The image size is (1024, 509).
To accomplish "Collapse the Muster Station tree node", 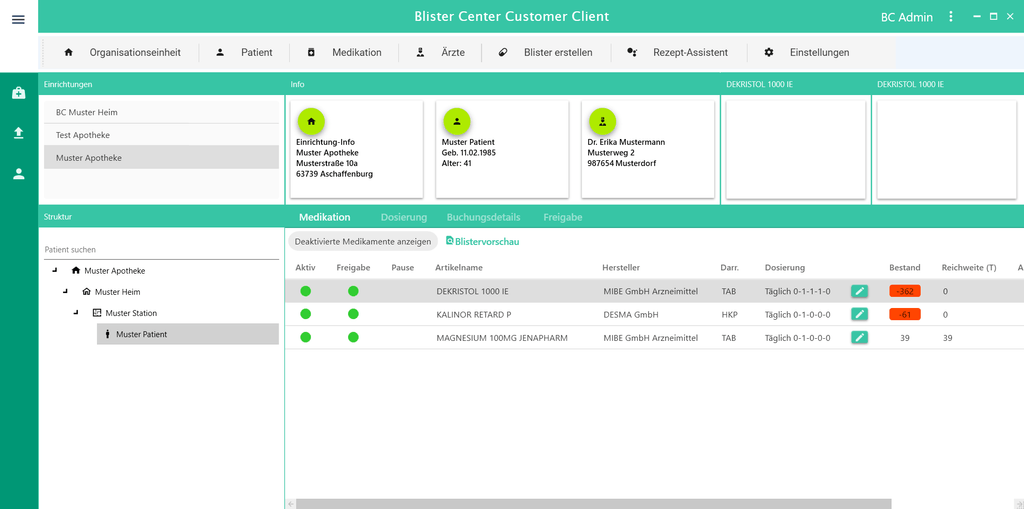I will [76, 312].
